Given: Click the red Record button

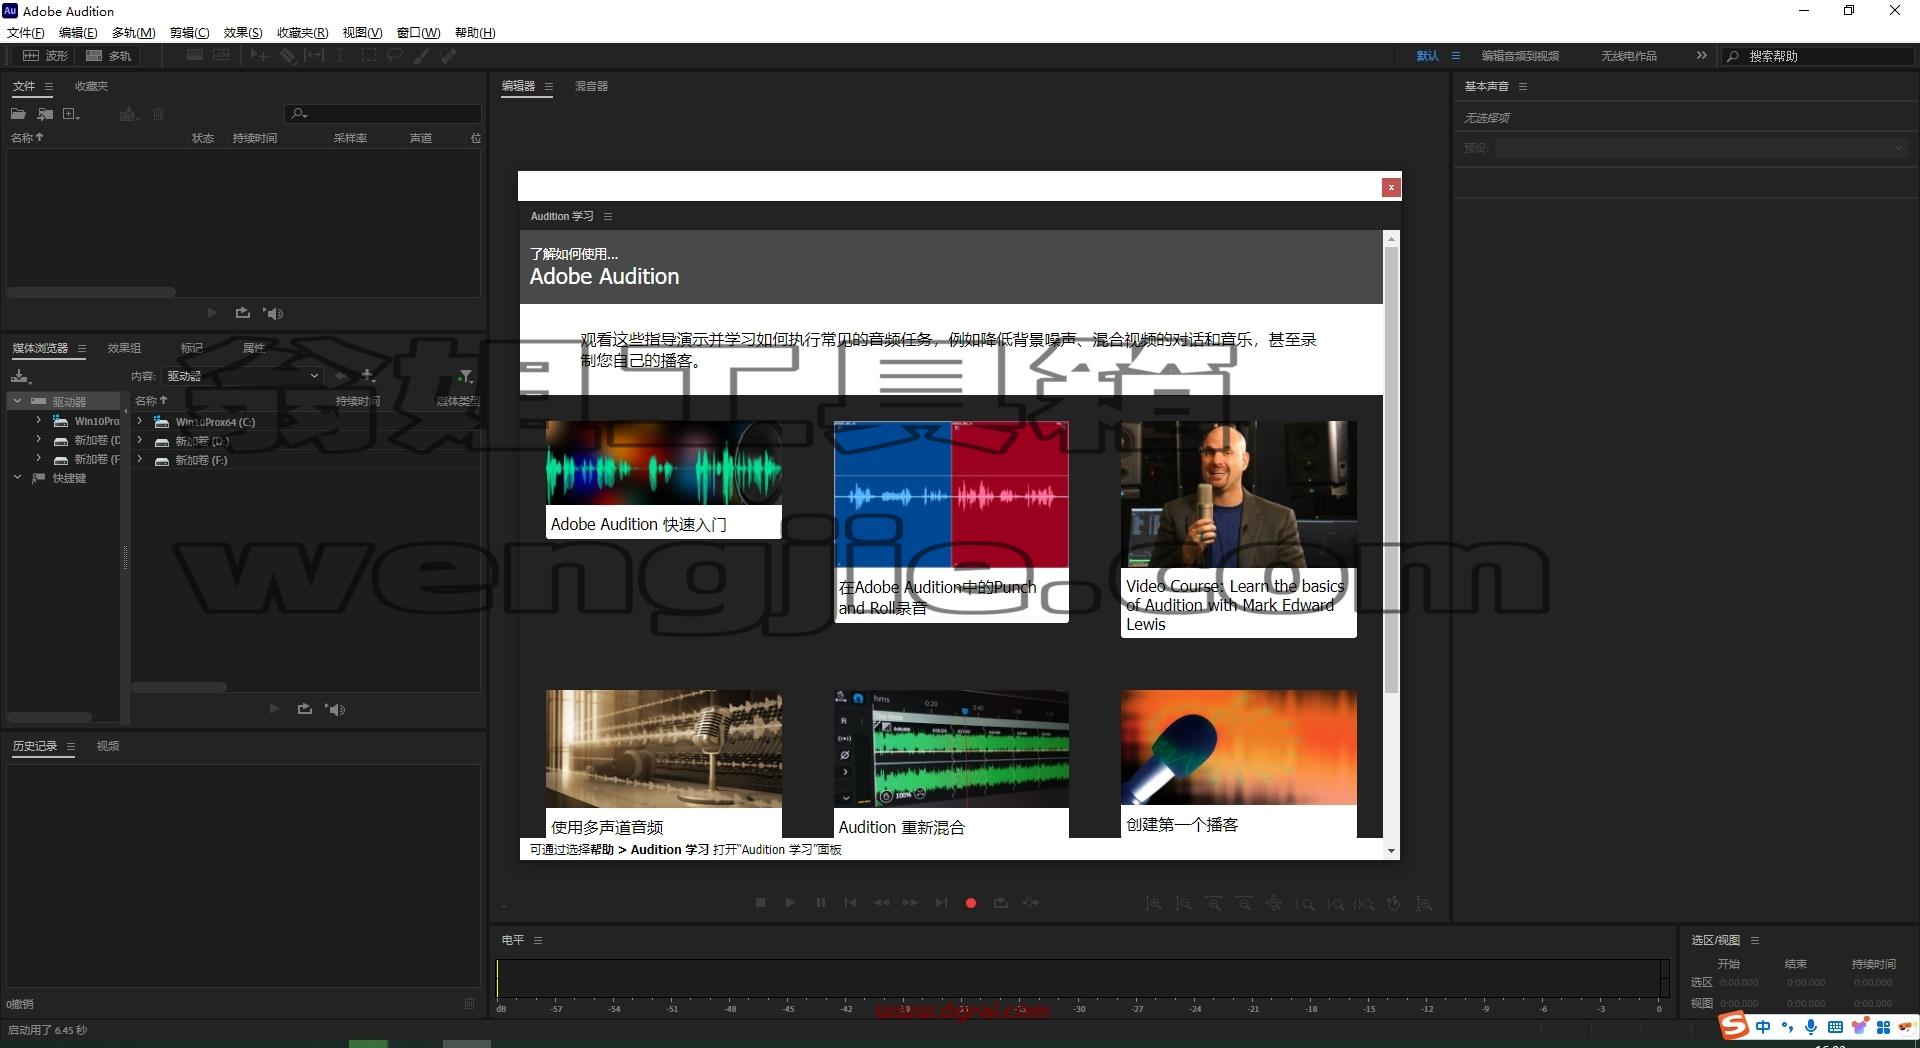Looking at the screenshot, I should click(970, 903).
